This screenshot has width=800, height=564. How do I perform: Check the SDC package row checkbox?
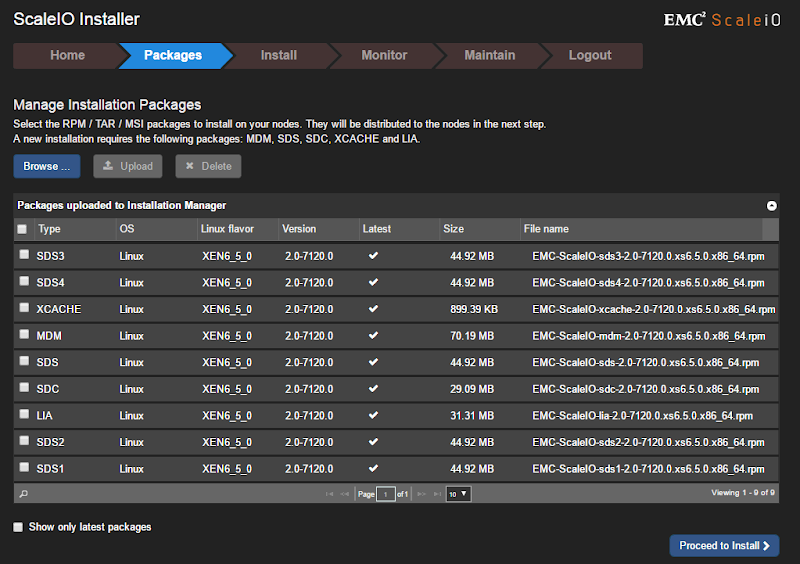click(24, 387)
